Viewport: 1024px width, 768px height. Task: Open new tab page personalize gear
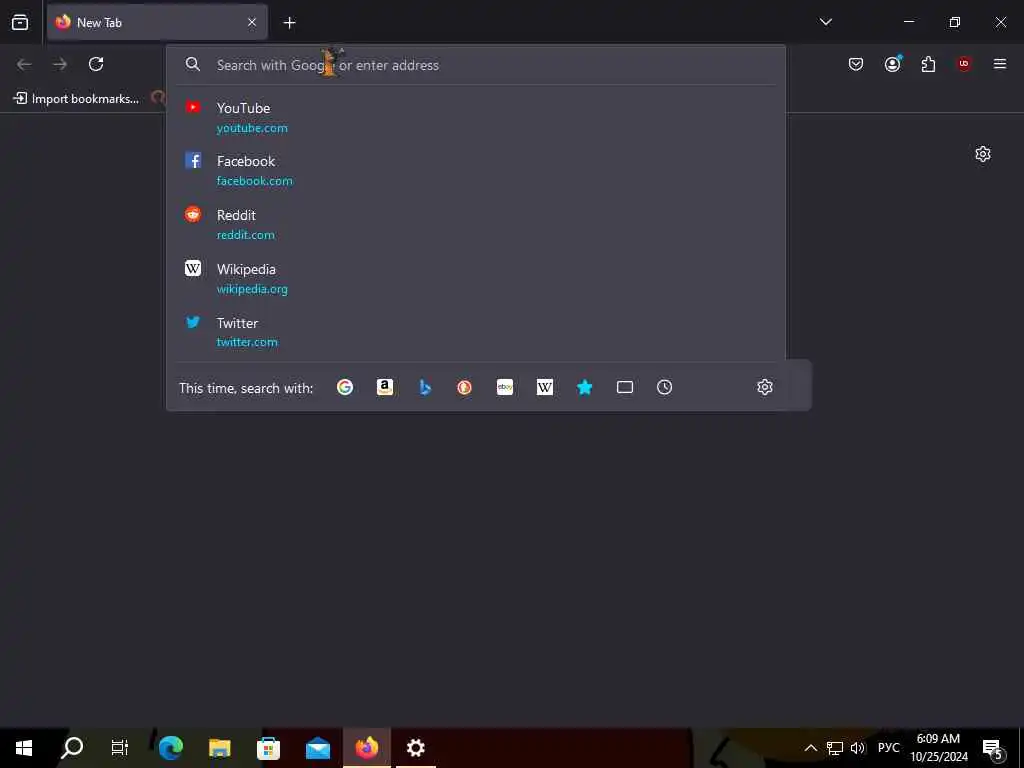click(x=983, y=154)
